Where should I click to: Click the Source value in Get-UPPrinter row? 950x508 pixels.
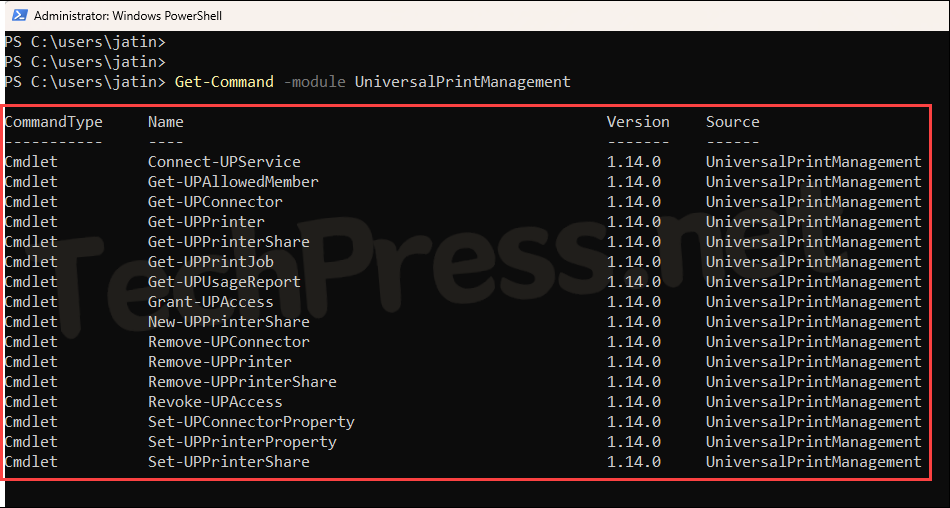pos(813,222)
